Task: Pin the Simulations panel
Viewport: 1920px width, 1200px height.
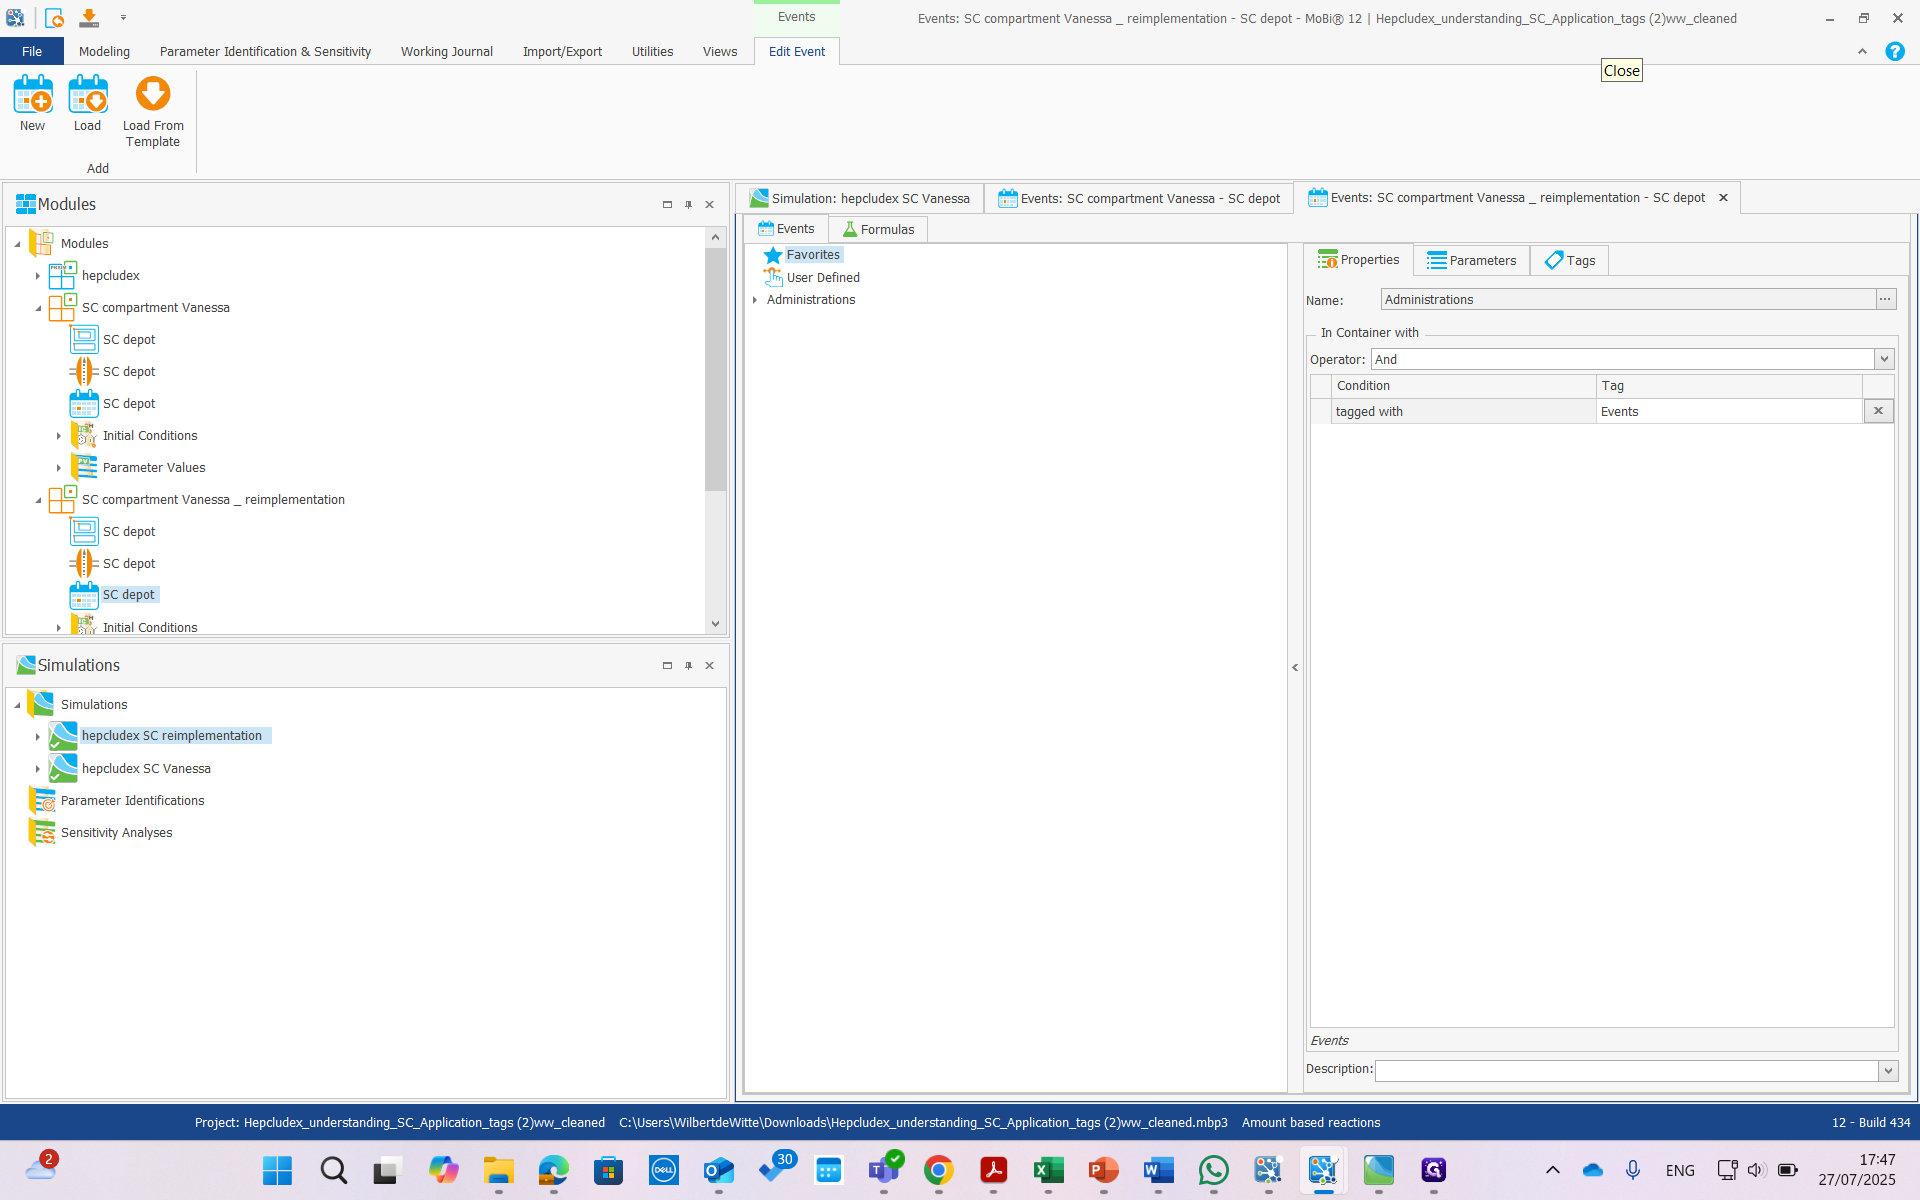Action: (688, 666)
